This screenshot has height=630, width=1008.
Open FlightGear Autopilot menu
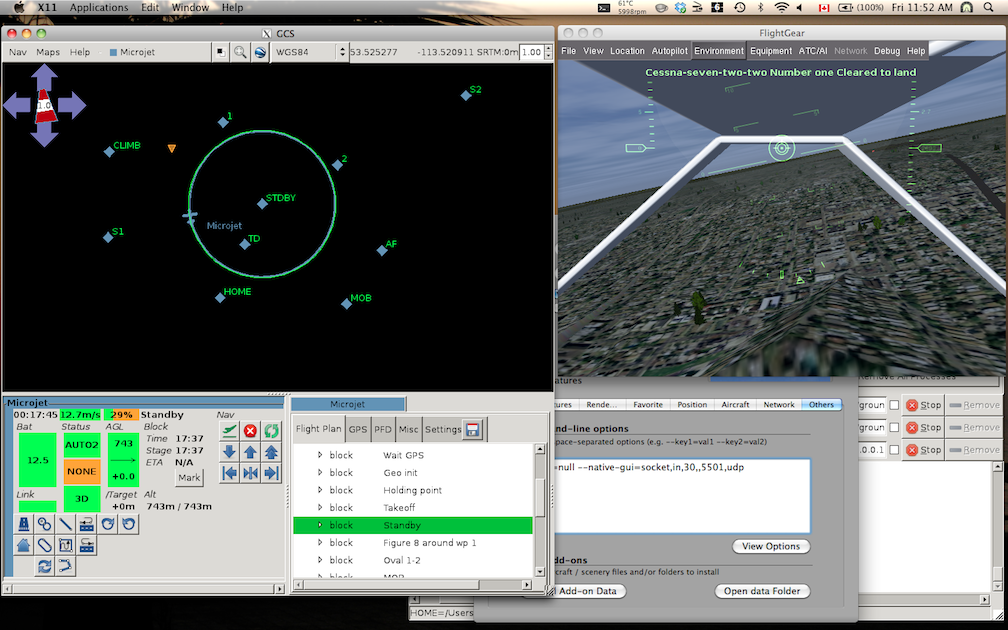click(x=669, y=51)
